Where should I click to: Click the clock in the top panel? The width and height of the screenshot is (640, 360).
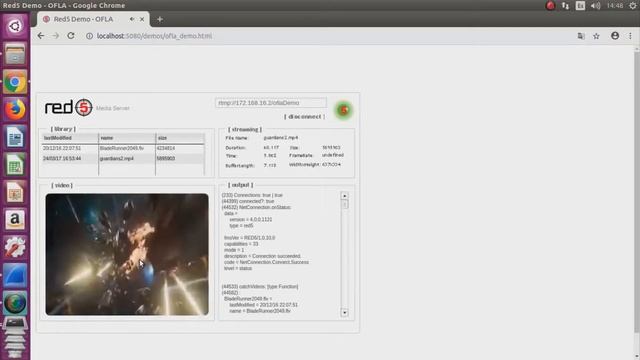point(614,5)
